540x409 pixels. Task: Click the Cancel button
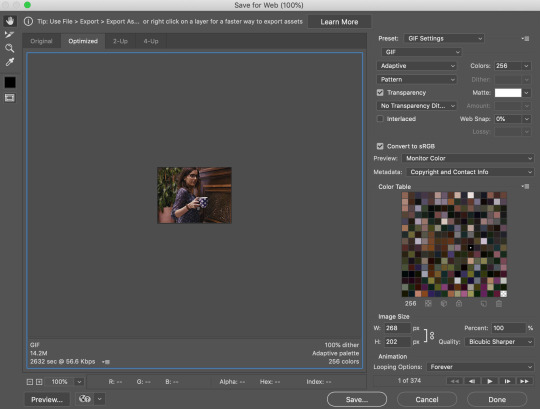click(427, 399)
